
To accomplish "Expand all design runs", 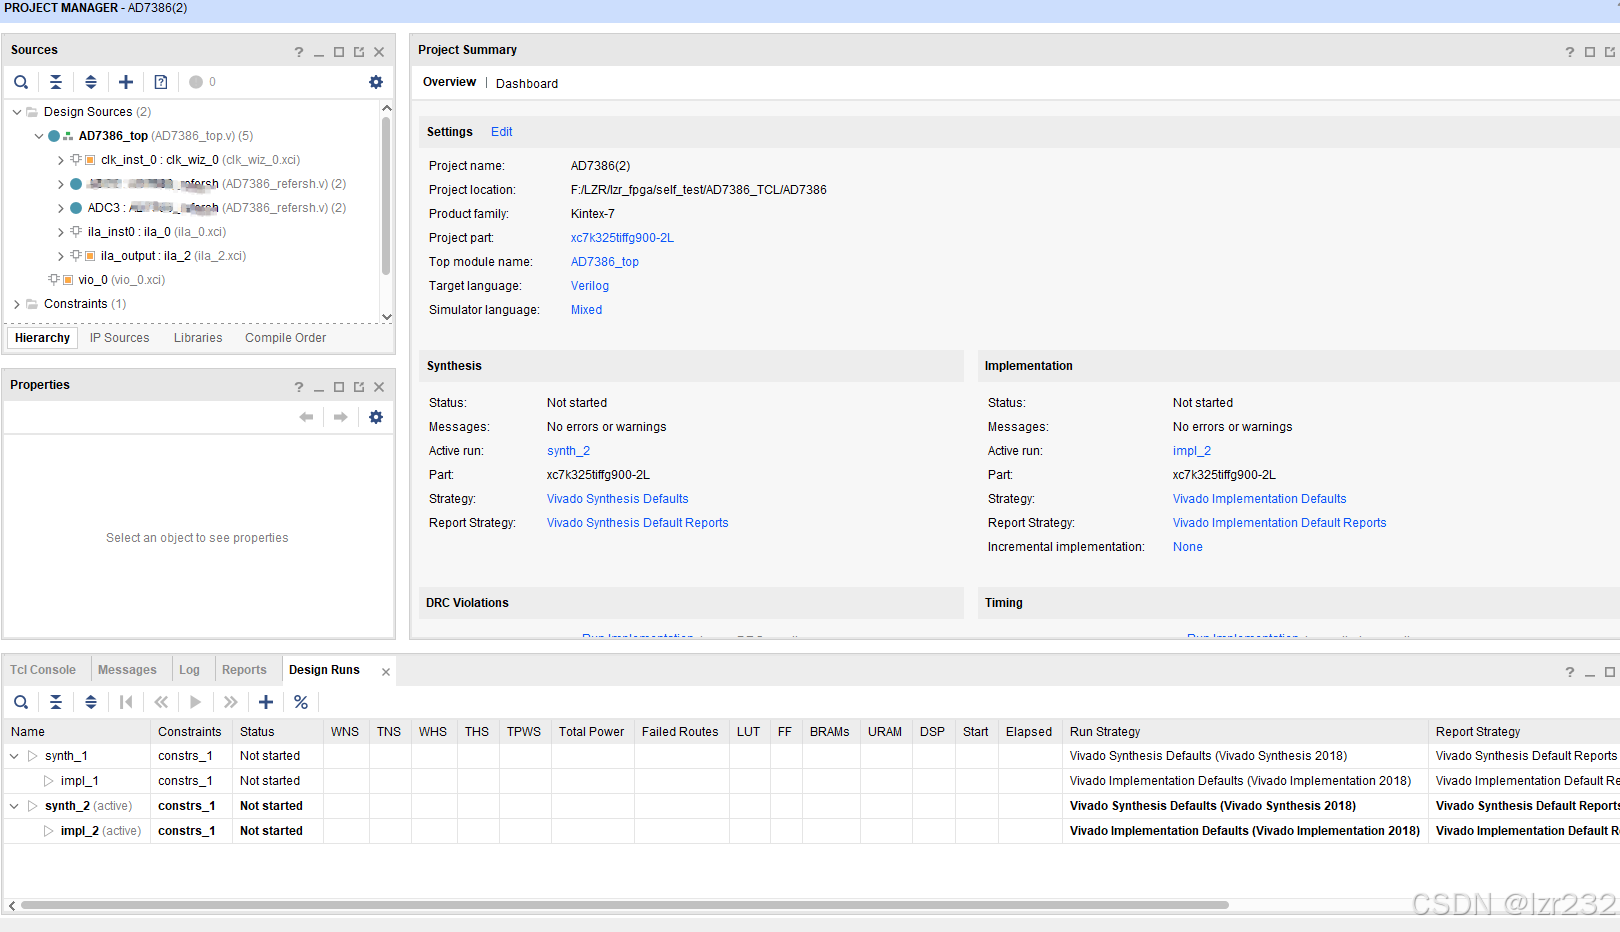I will point(91,702).
